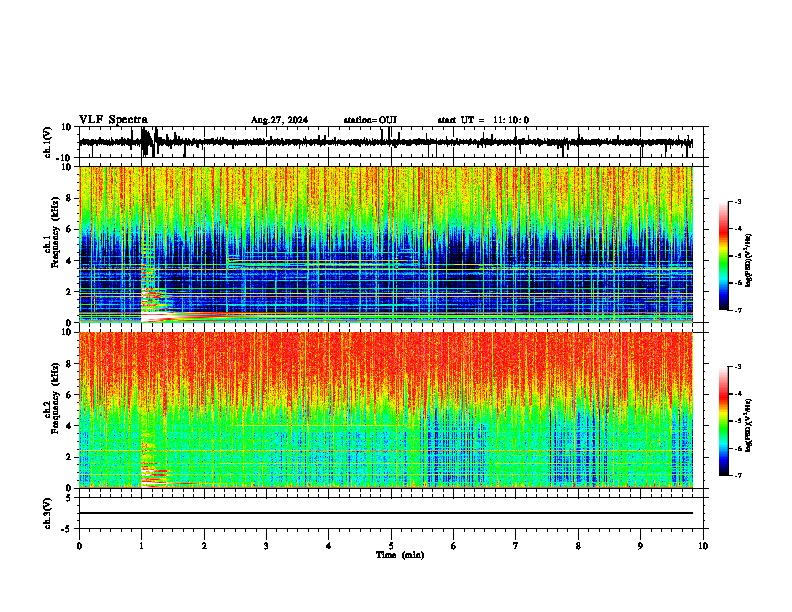Click the 'VLF Spectra' title text
The width and height of the screenshot is (792, 612).
pos(113,120)
